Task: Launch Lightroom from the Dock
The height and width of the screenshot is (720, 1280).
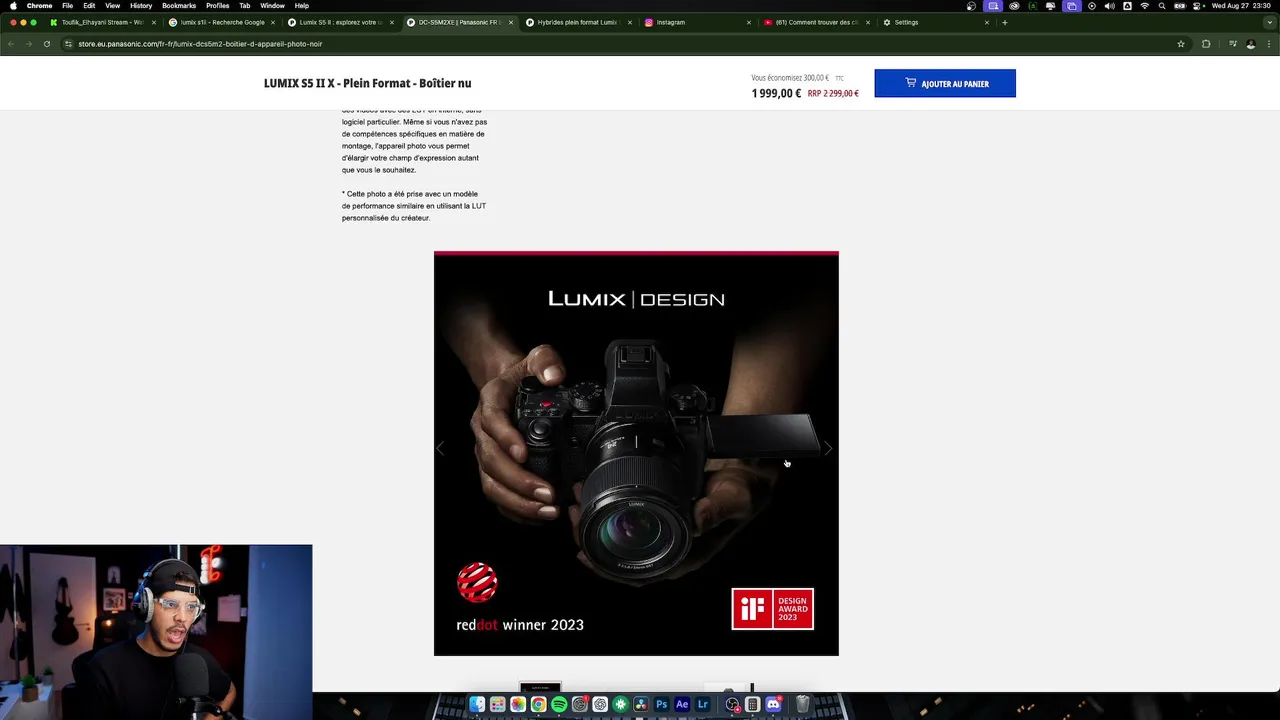Action: pyautogui.click(x=702, y=705)
